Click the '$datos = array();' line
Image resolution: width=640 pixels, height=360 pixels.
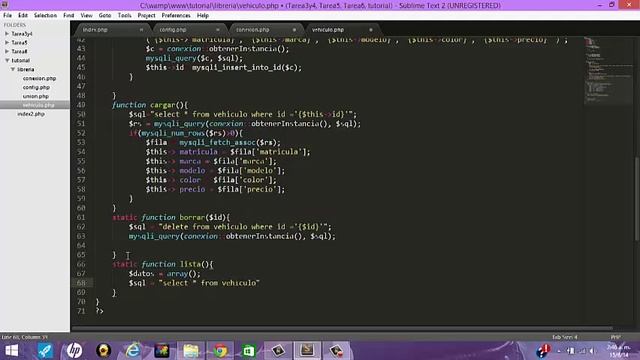pos(164,274)
